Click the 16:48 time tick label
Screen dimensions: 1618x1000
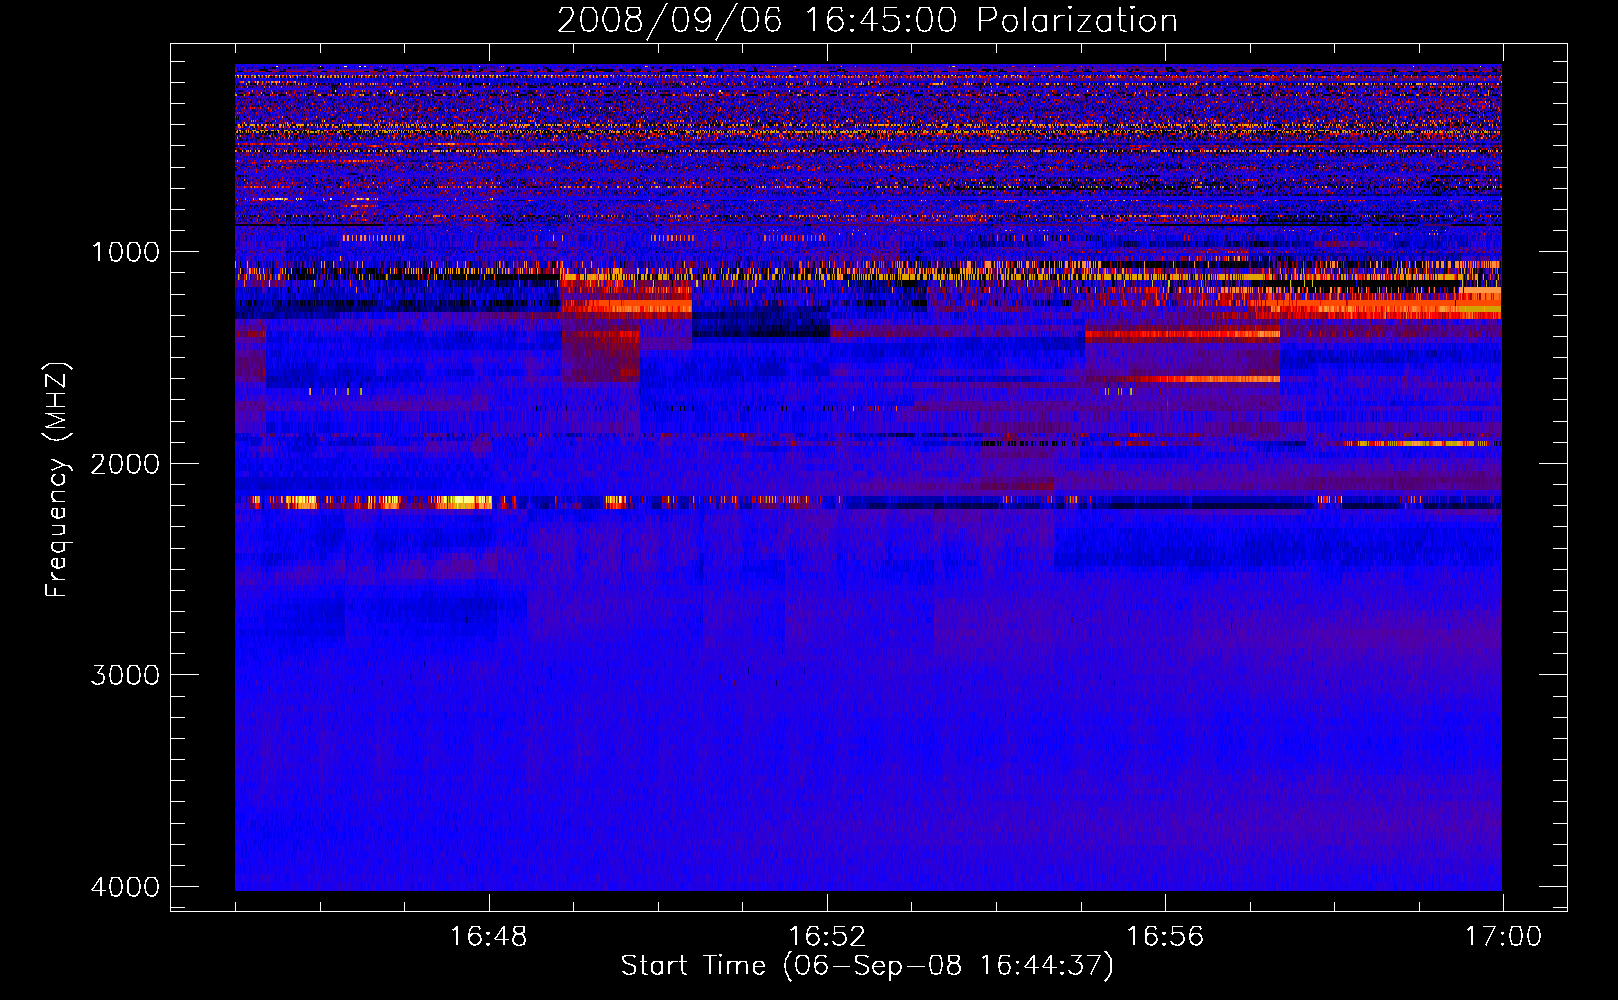click(489, 937)
